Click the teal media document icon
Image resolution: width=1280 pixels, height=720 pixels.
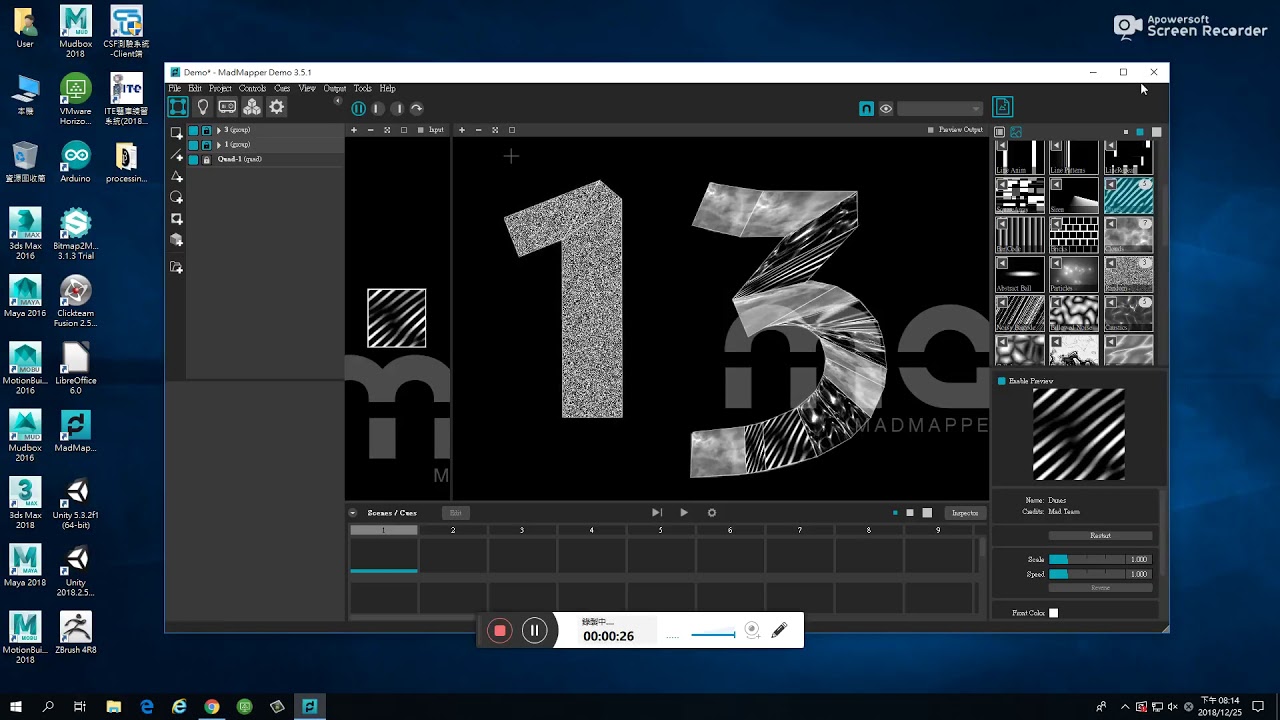click(1003, 107)
